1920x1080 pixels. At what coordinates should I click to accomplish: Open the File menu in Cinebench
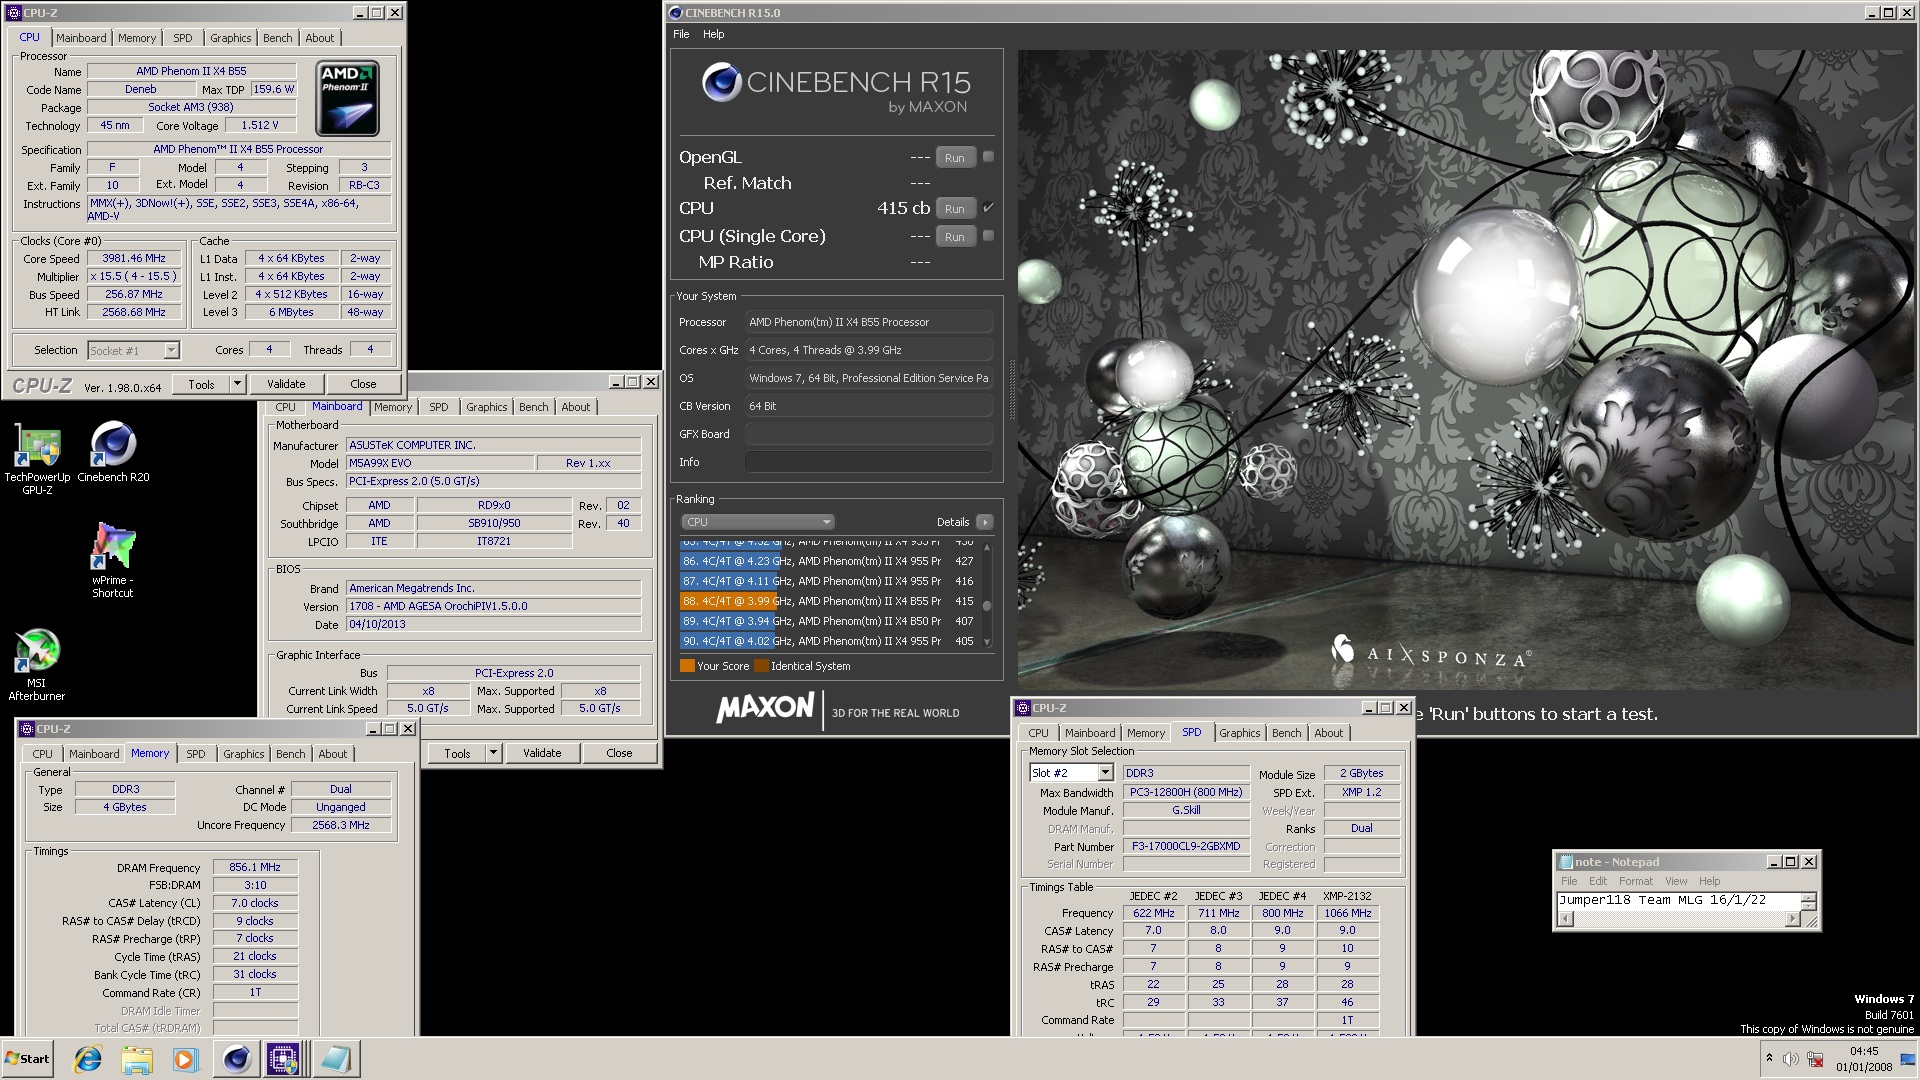pos(681,34)
